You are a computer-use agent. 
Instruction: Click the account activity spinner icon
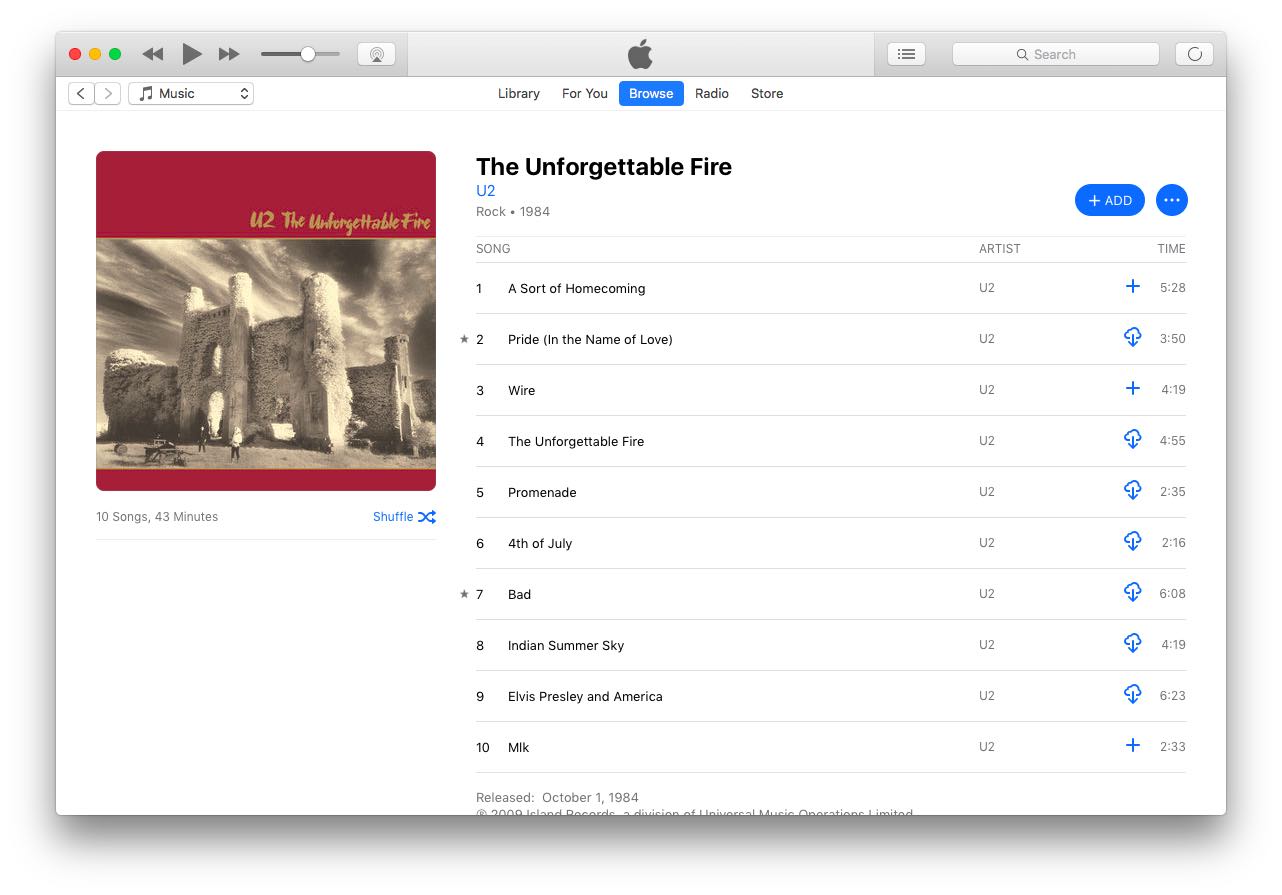coord(1194,54)
